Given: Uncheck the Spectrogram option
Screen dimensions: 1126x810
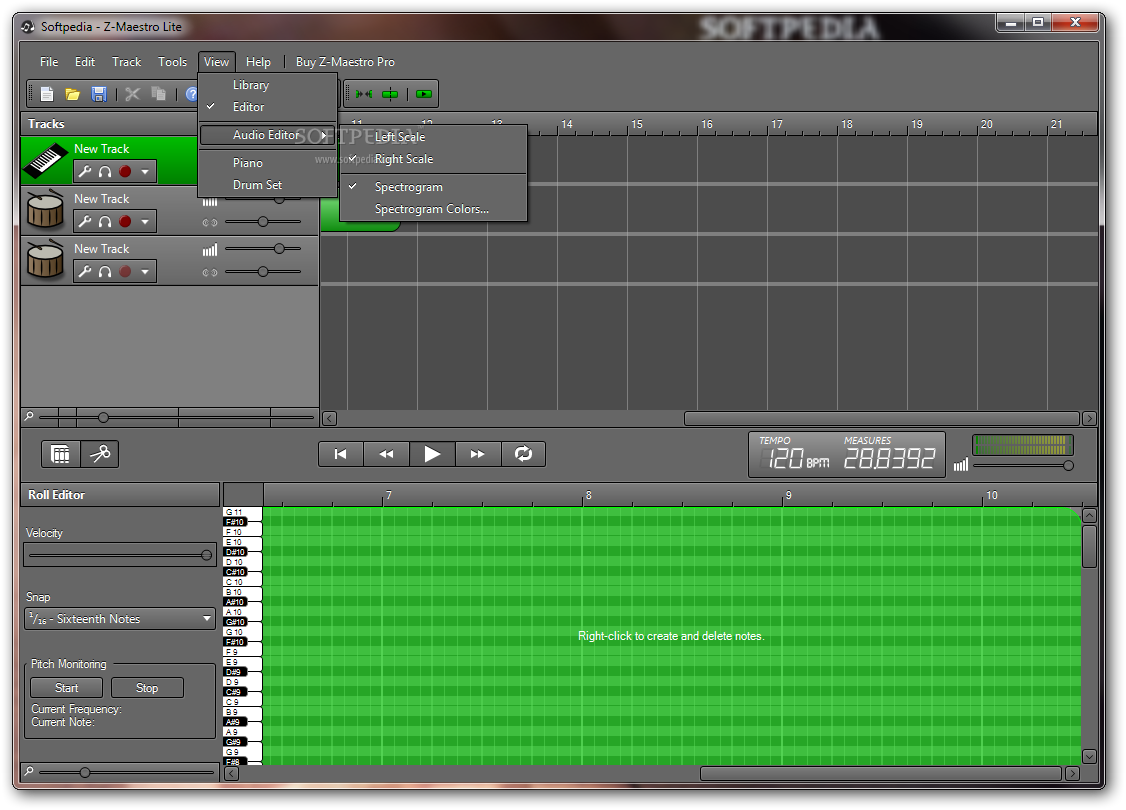Looking at the screenshot, I should [x=433, y=187].
